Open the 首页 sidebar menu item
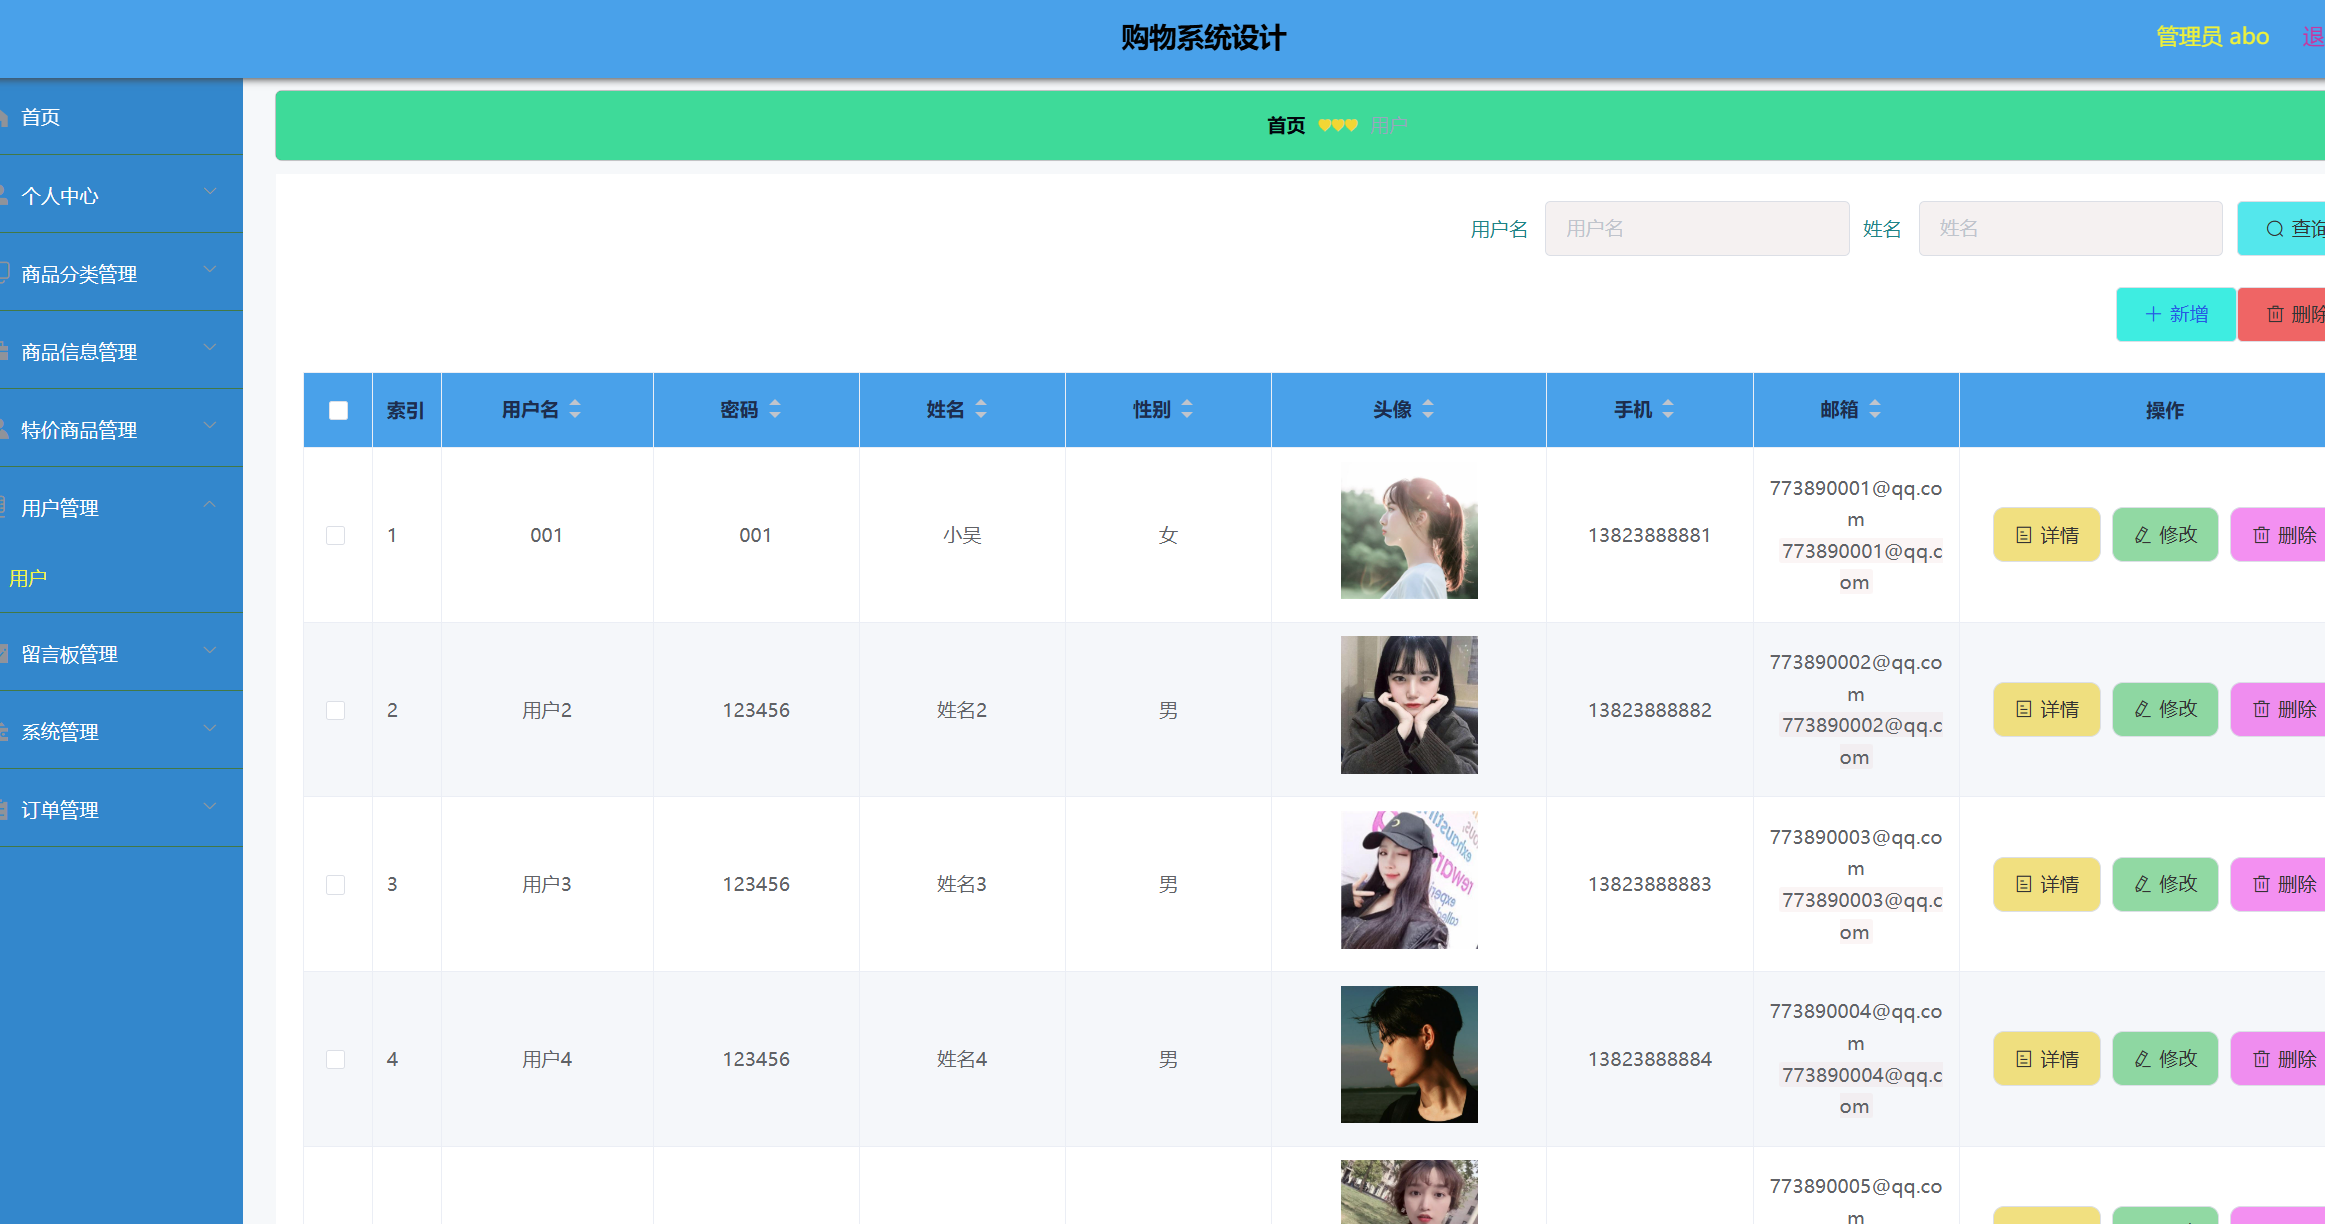Viewport: 2325px width, 1224px height. pos(41,117)
